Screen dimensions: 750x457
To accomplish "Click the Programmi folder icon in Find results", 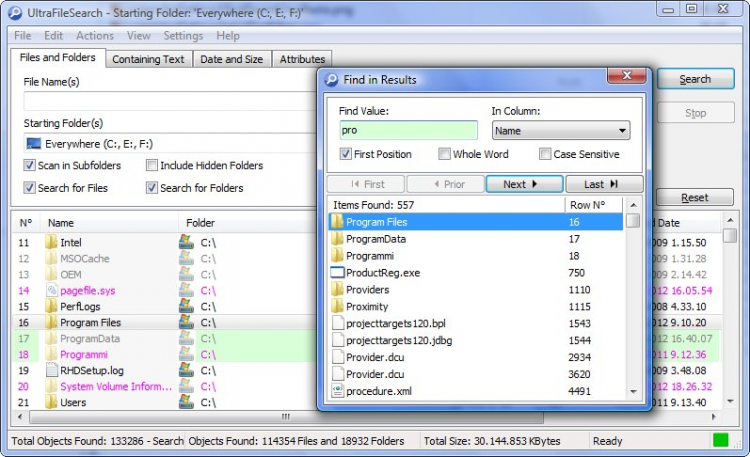I will [337, 256].
